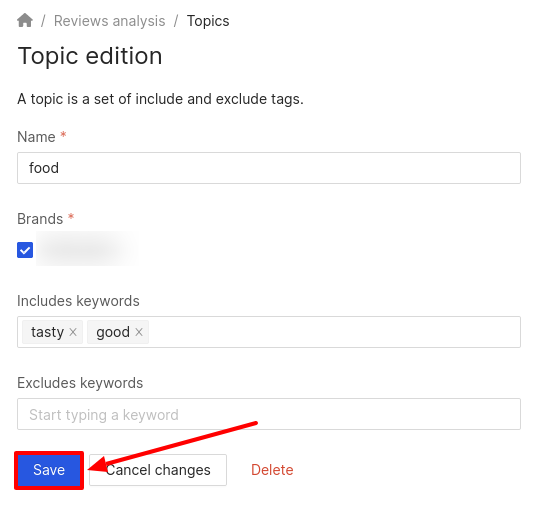Uncheck the selected brand checkbox
Screen dimensions: 540x512
(25, 250)
